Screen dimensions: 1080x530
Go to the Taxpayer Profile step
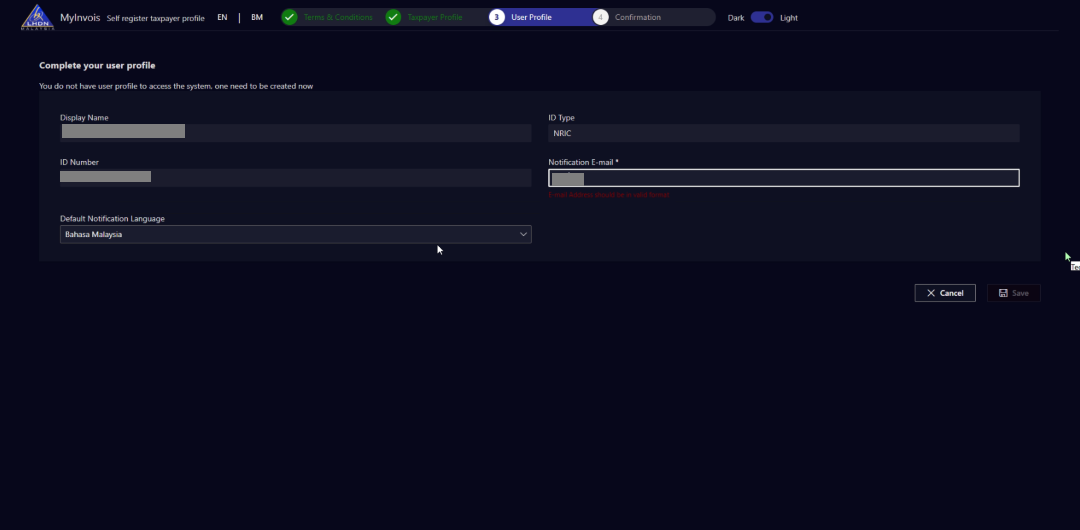point(437,17)
